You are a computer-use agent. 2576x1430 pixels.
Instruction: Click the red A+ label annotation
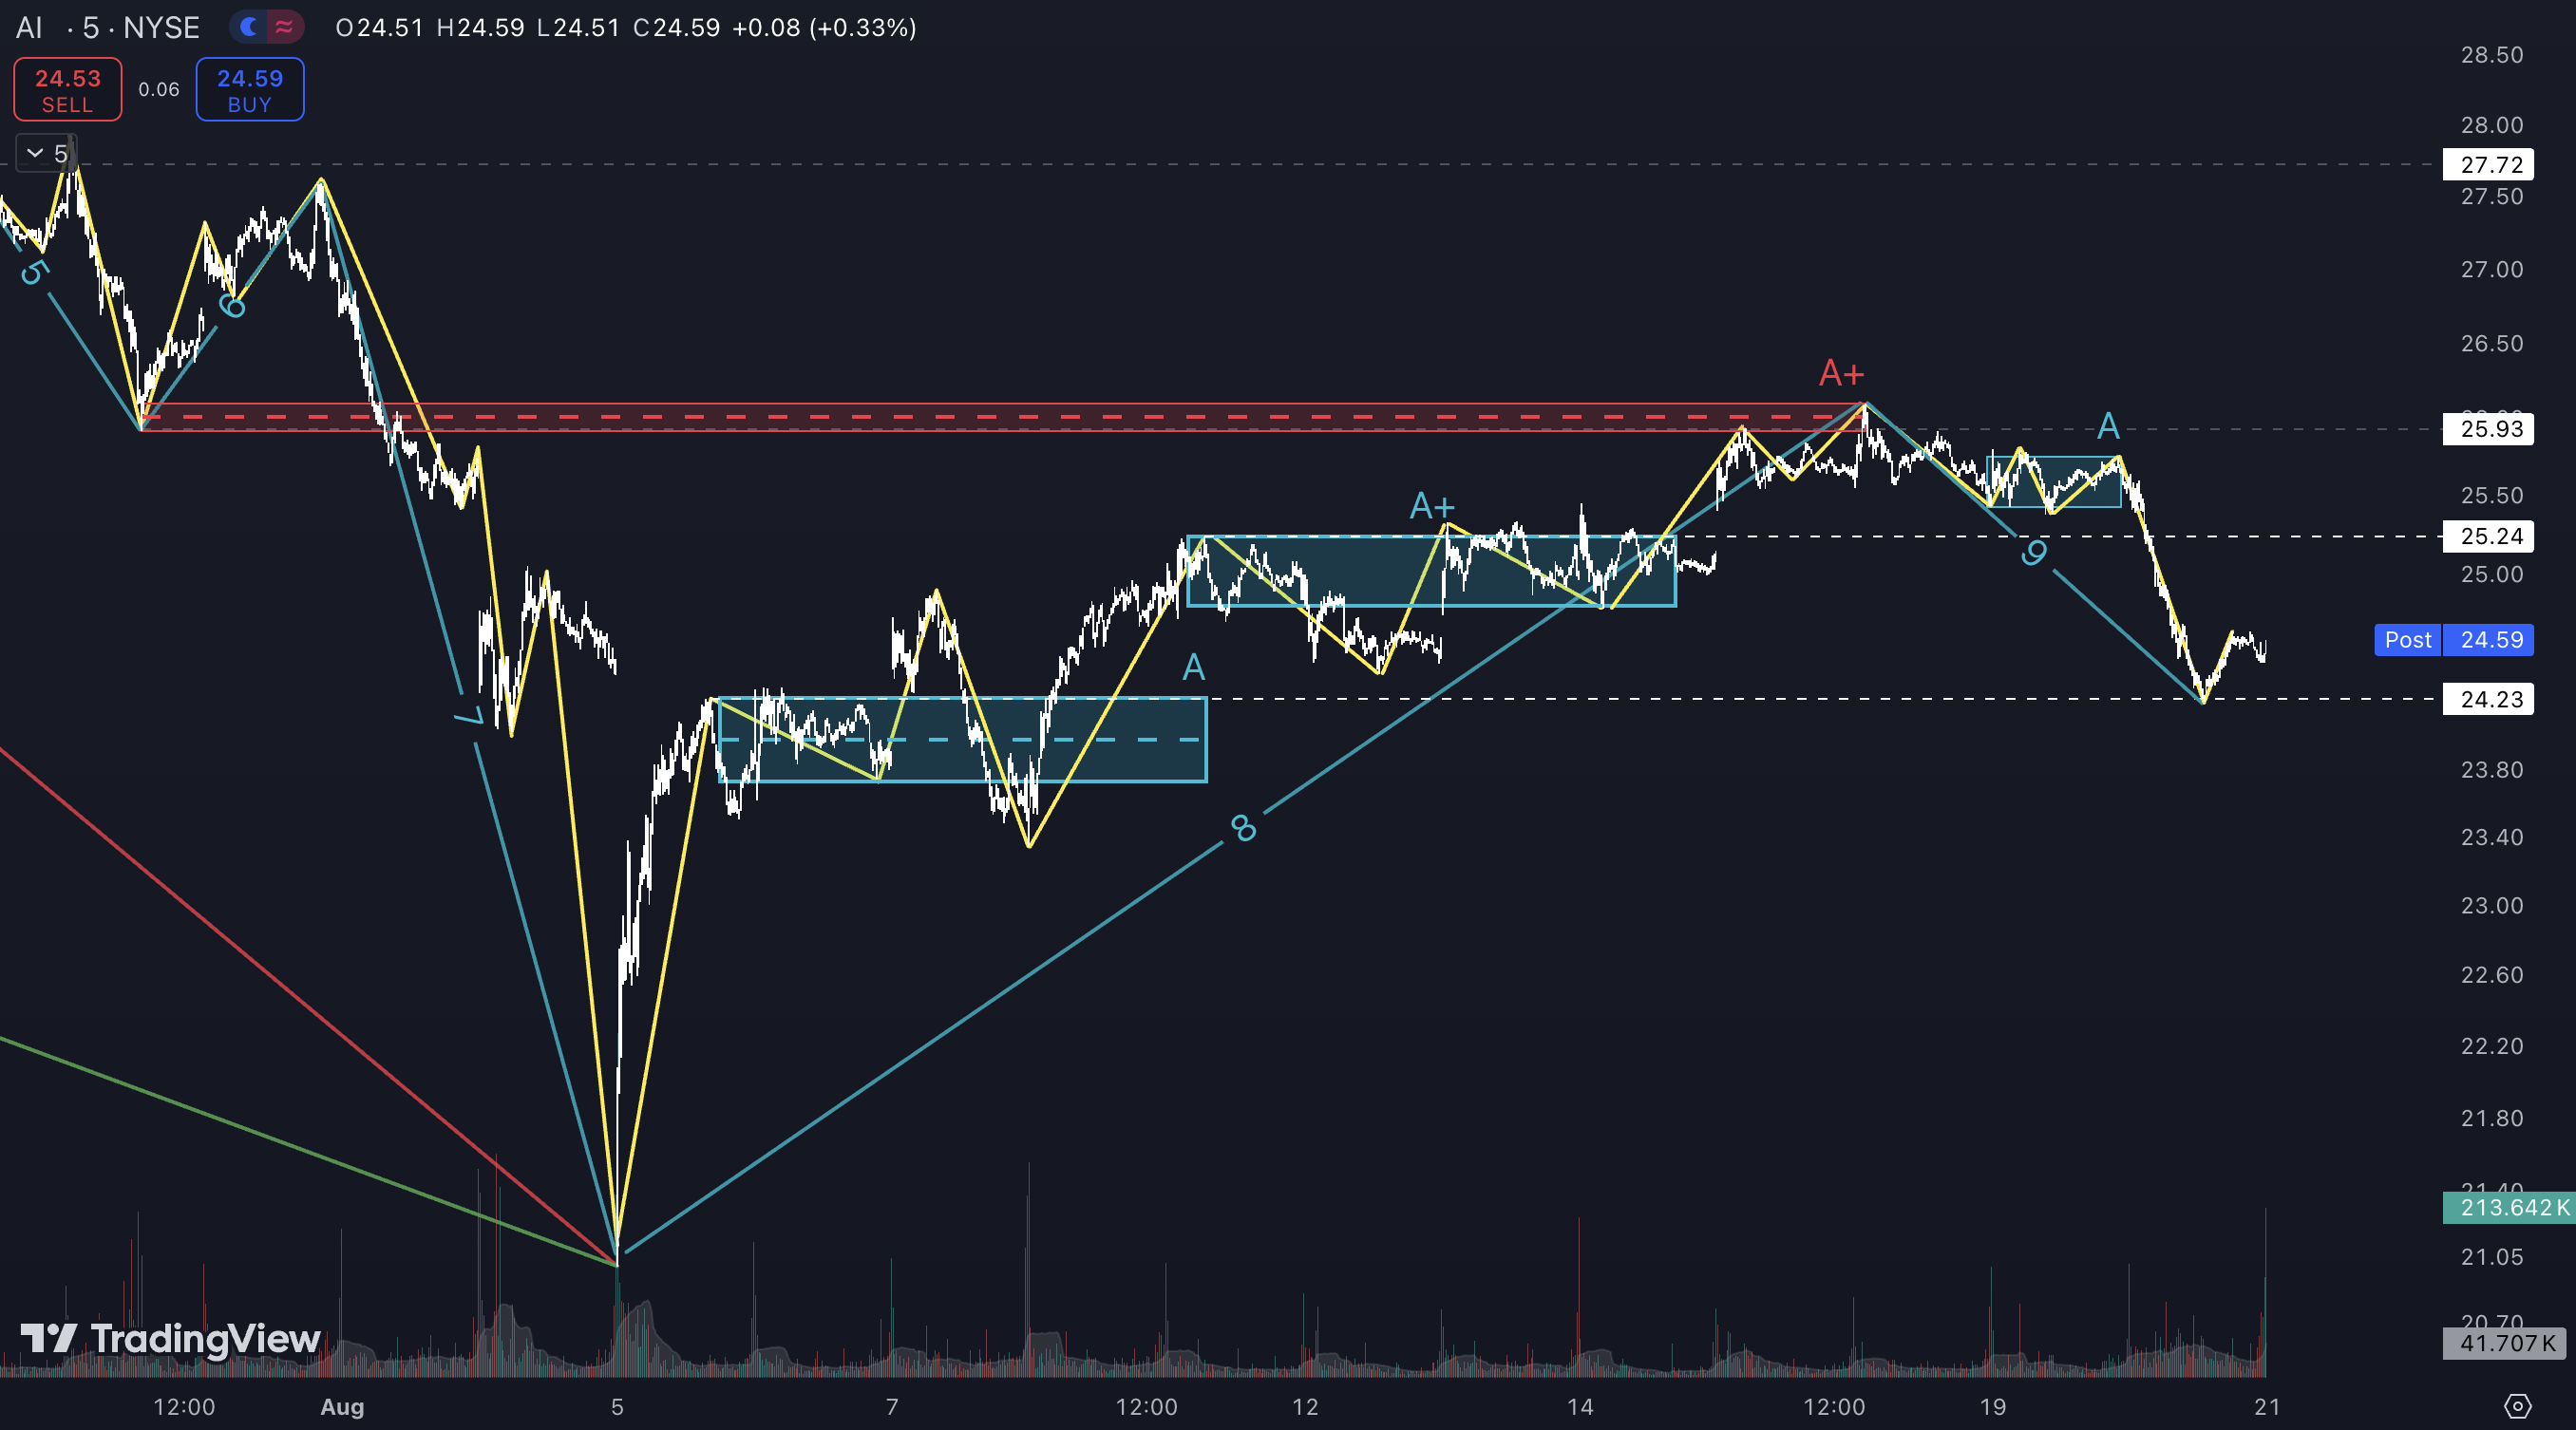pos(1841,373)
